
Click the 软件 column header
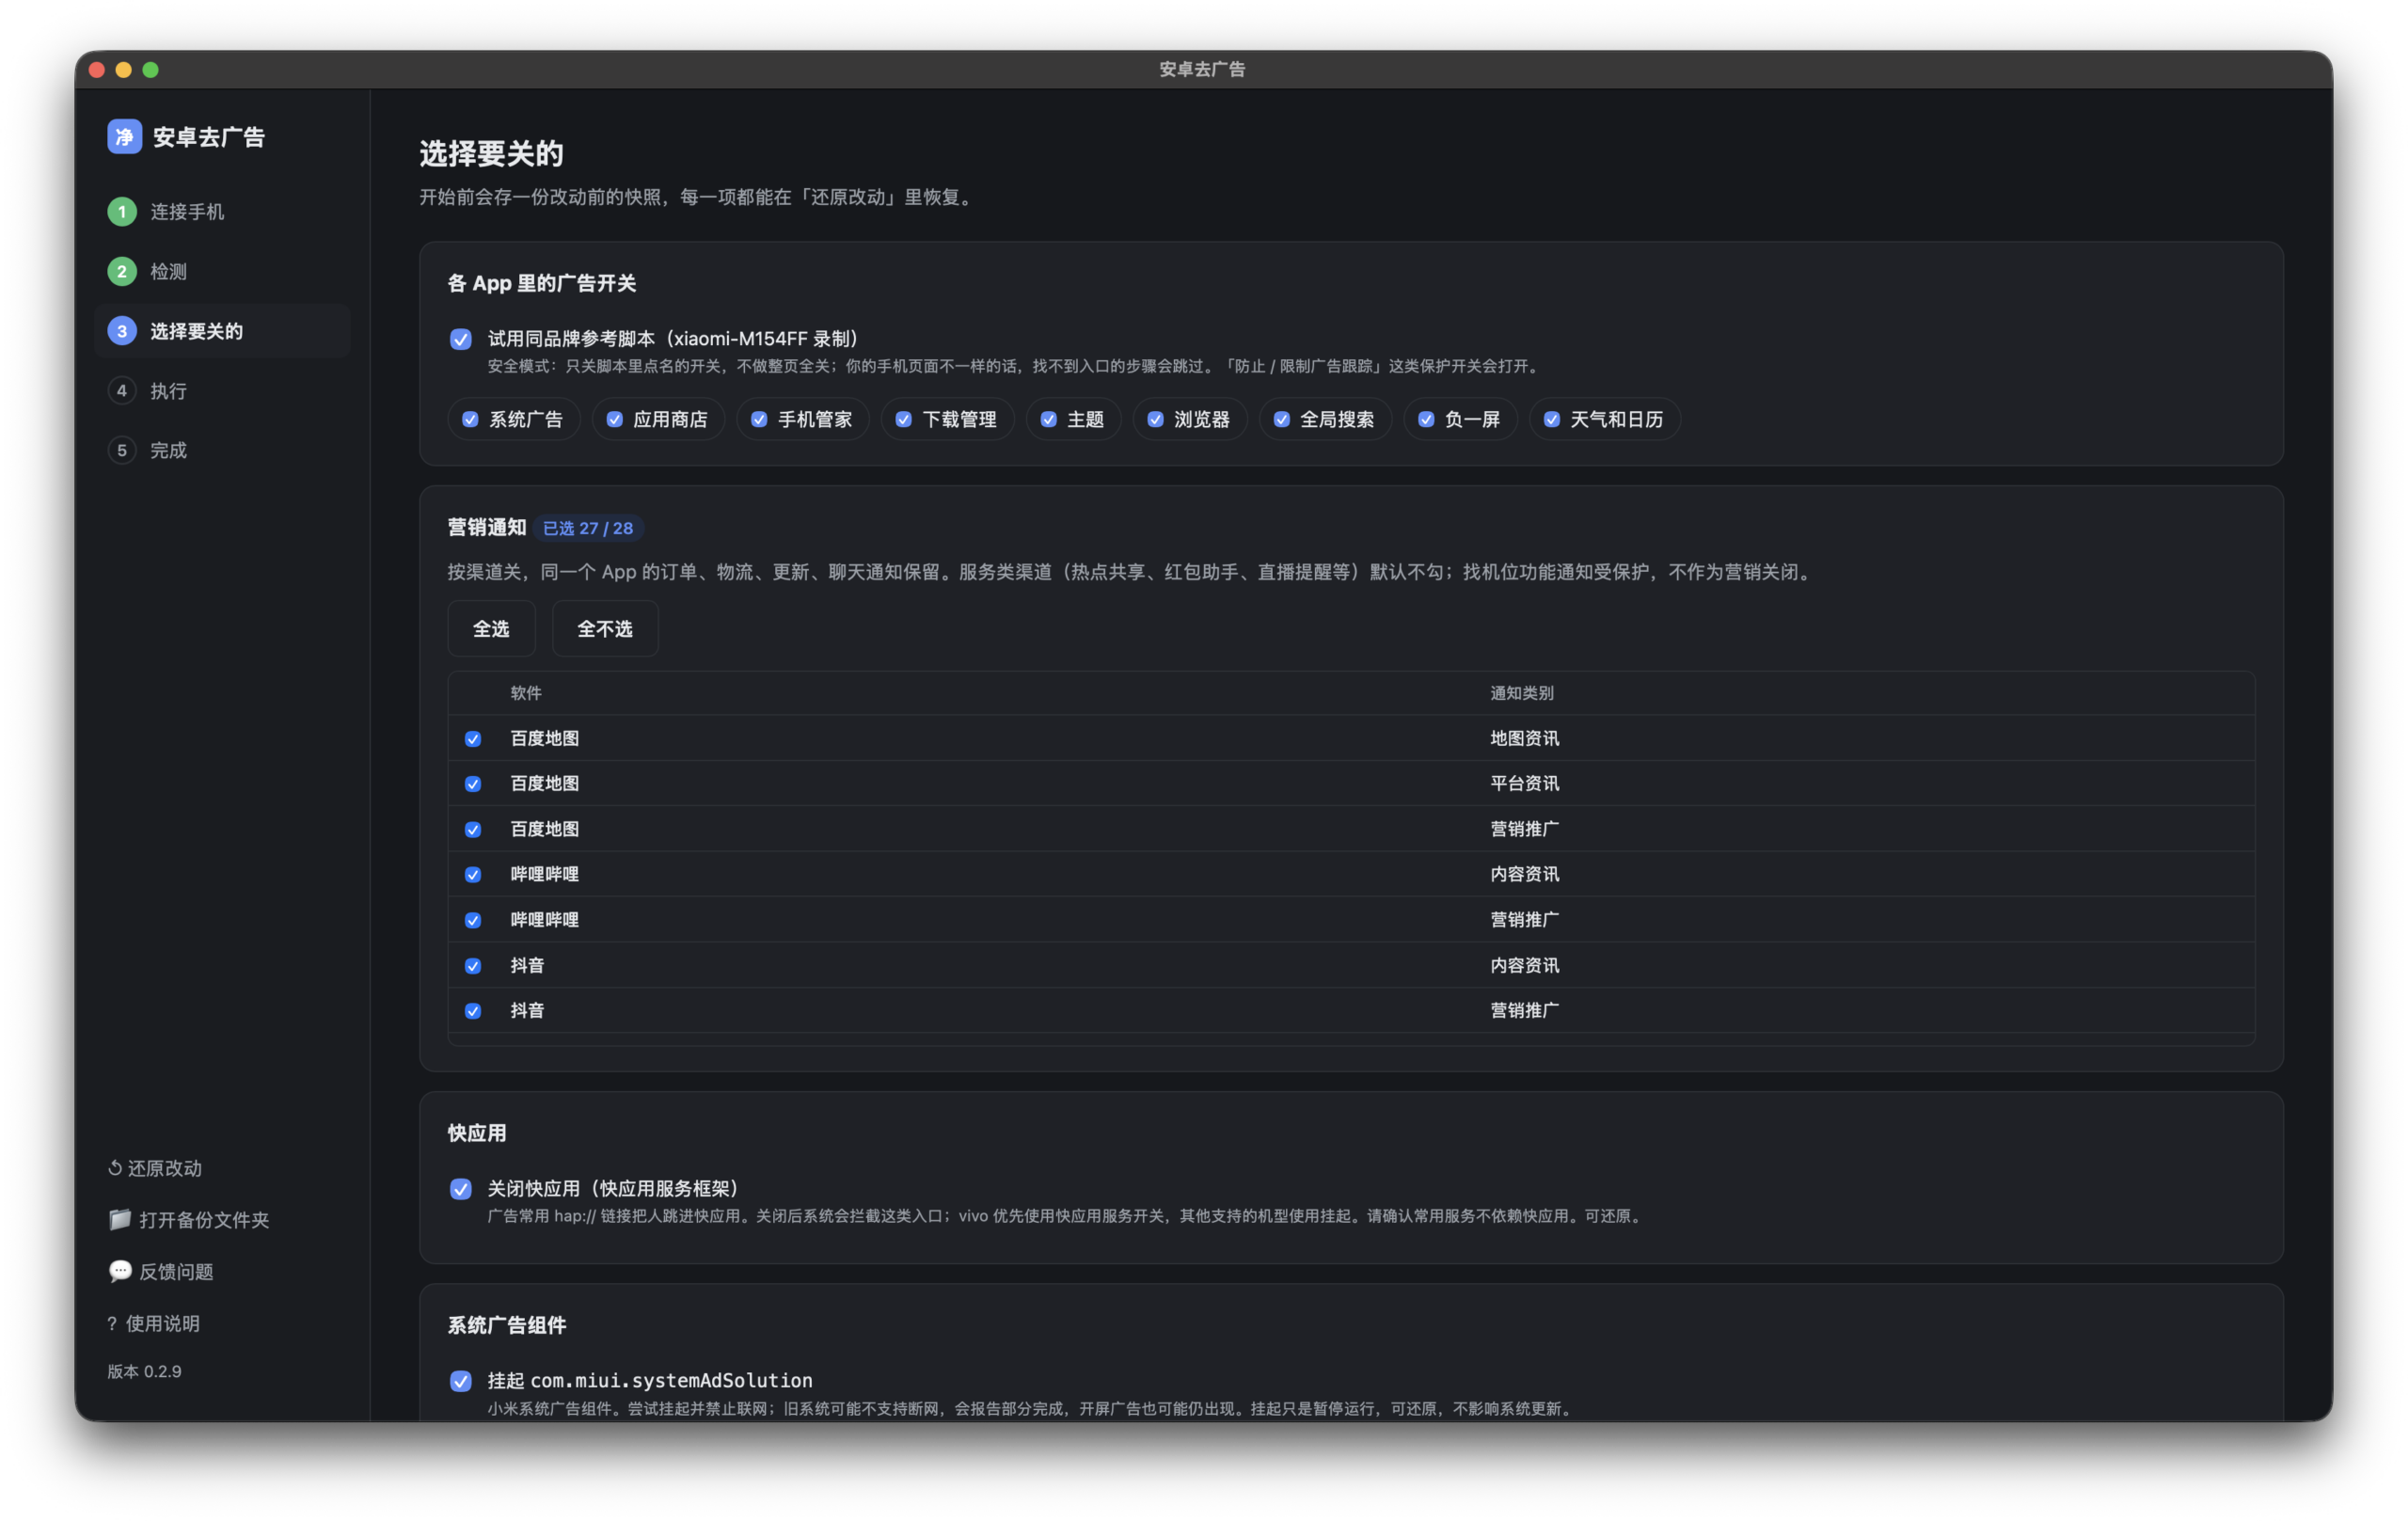click(x=526, y=693)
